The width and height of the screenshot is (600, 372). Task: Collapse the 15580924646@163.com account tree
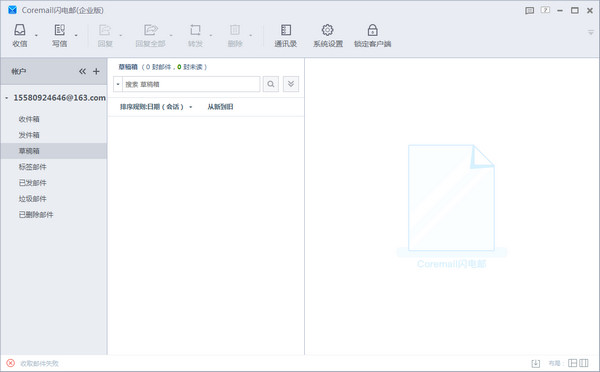tap(7, 98)
